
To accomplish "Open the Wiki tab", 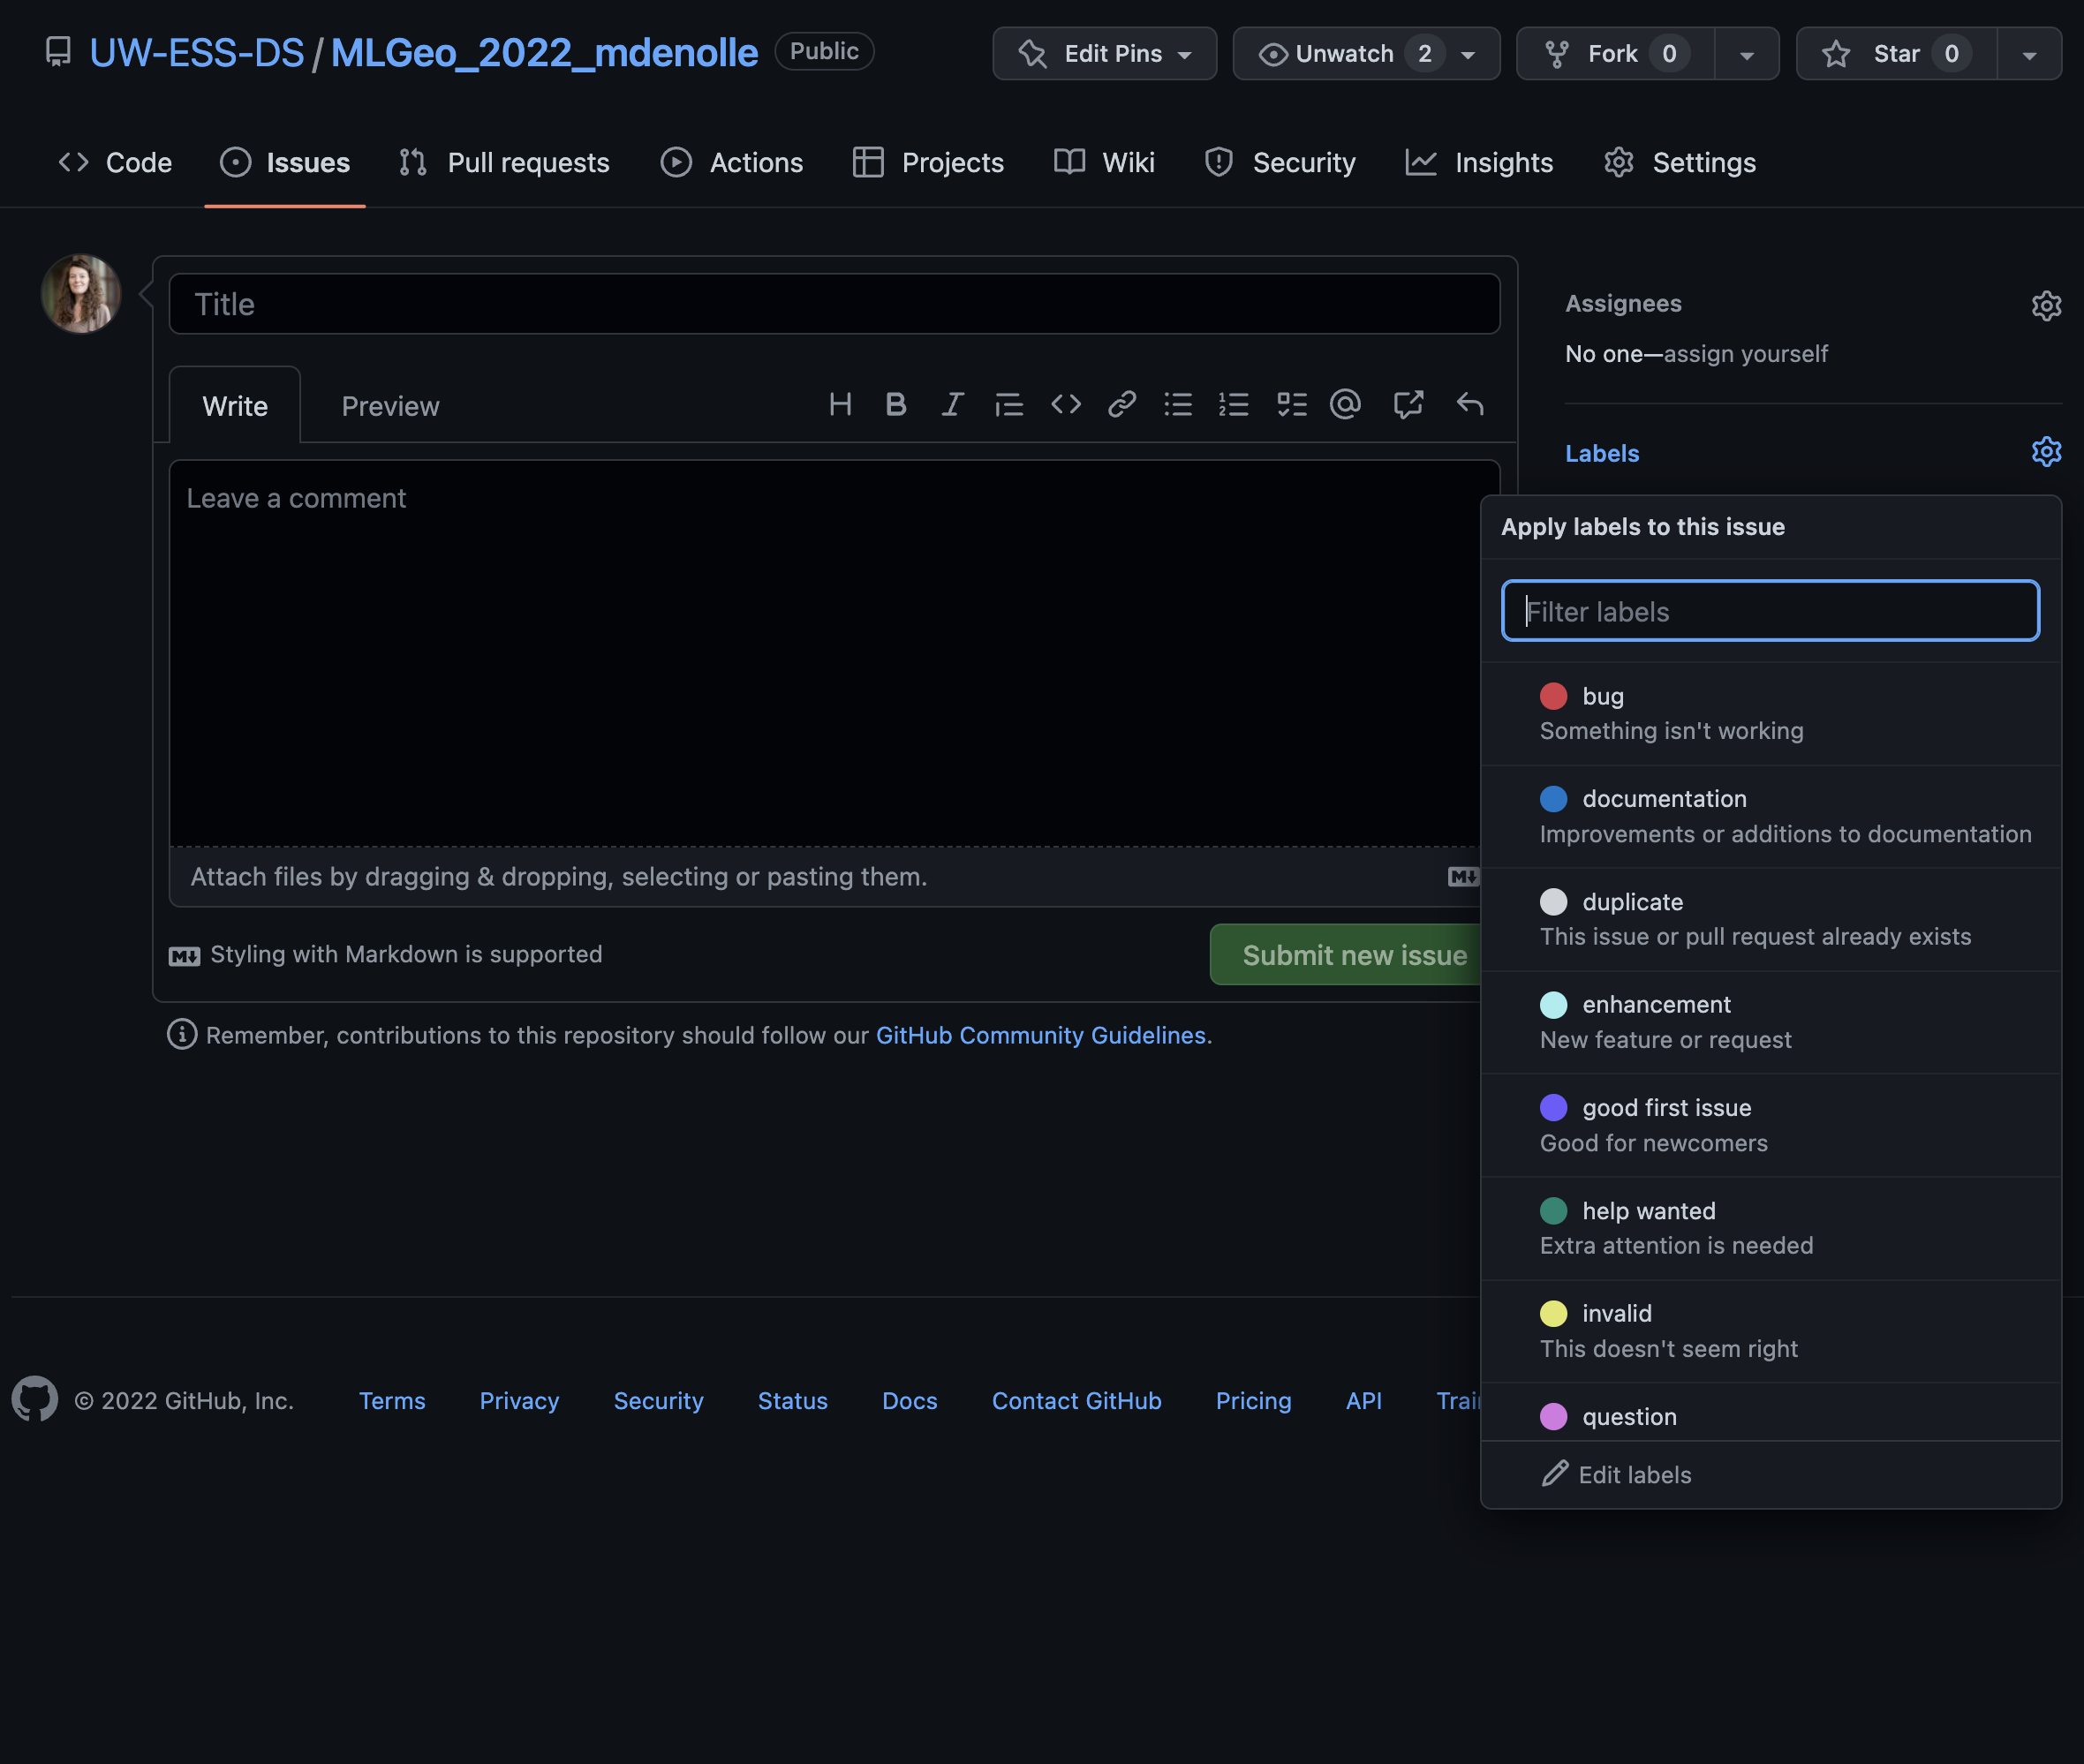I will 1104,162.
